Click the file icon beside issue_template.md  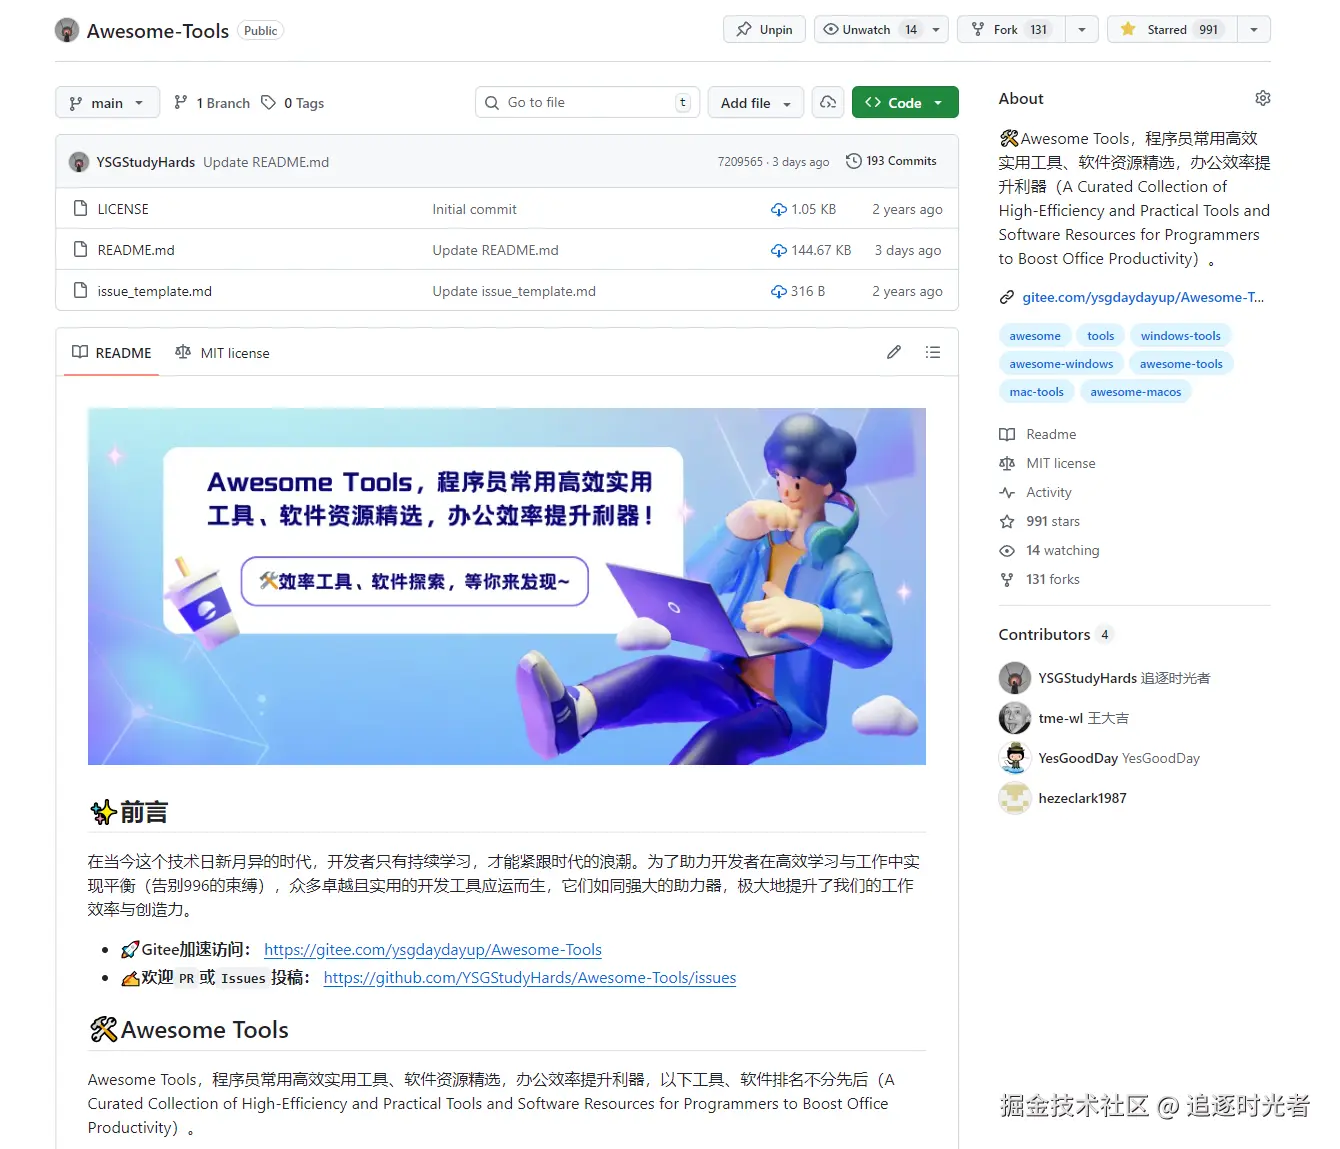pyautogui.click(x=80, y=291)
